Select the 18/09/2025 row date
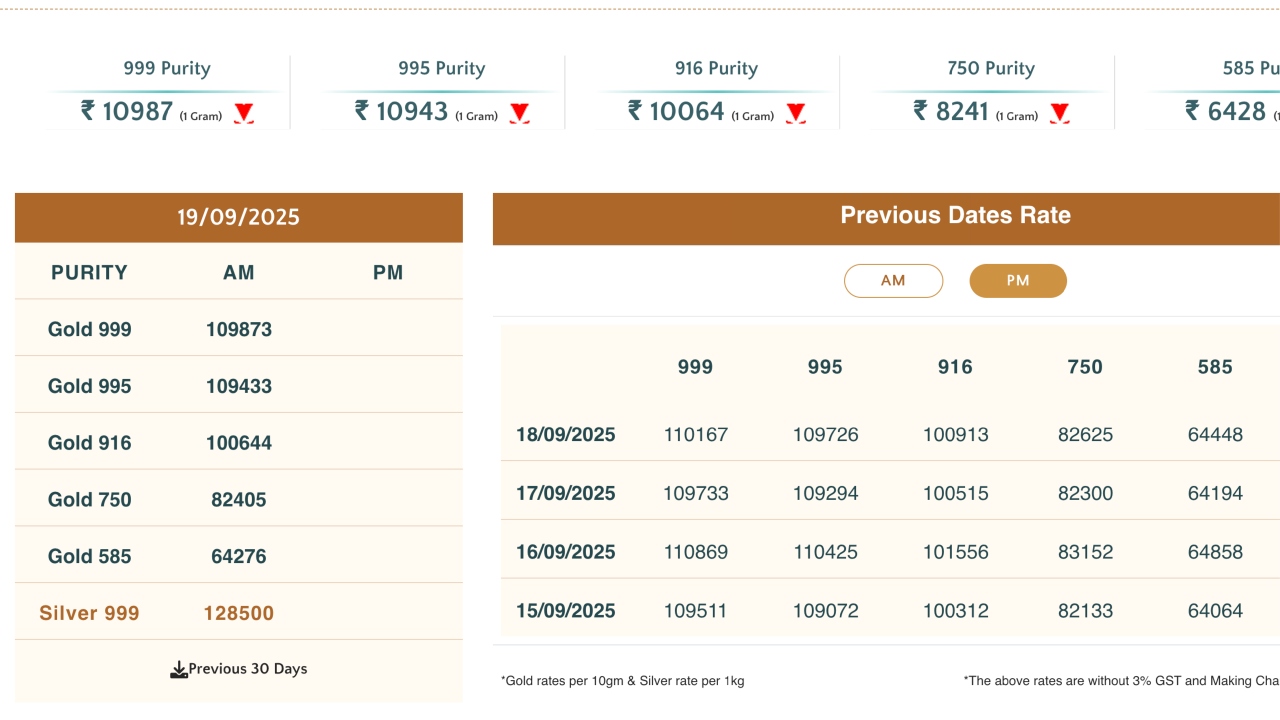This screenshot has width=1280, height=720. (x=566, y=435)
